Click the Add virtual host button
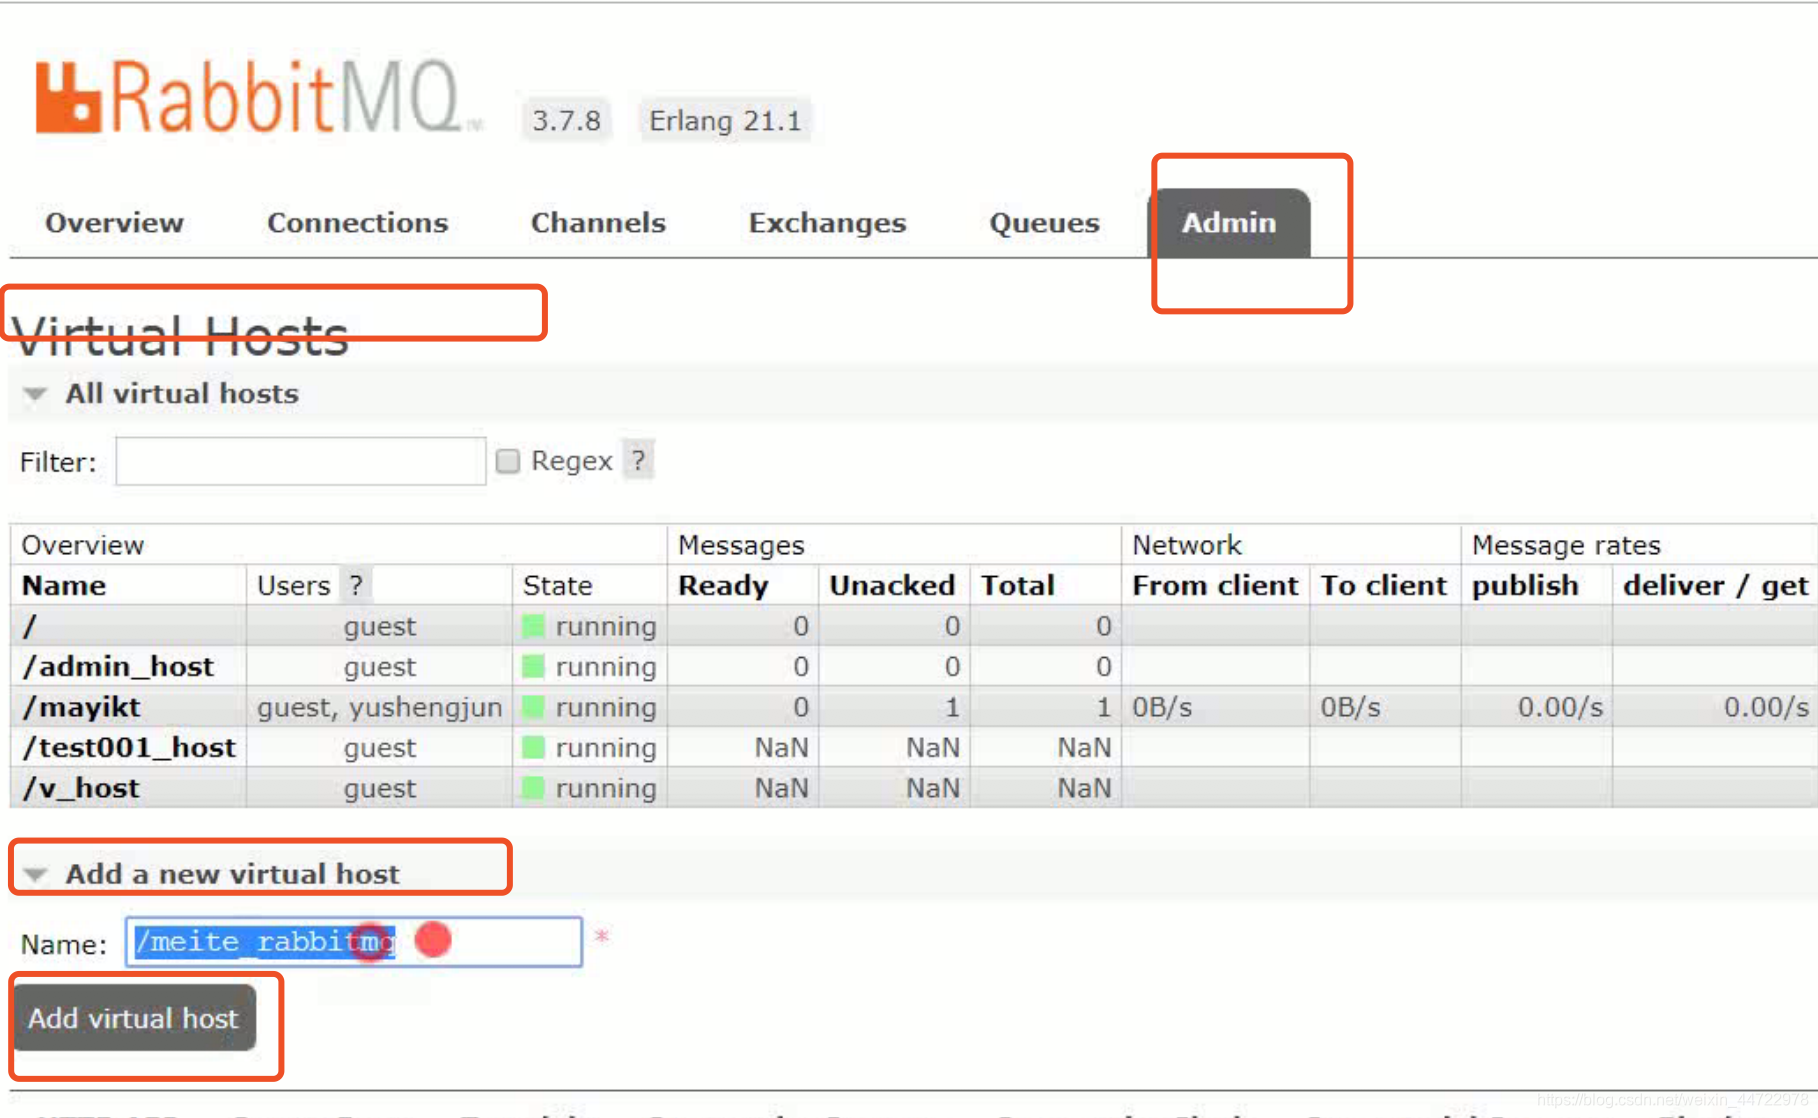The width and height of the screenshot is (1818, 1118). pyautogui.click(x=134, y=1018)
